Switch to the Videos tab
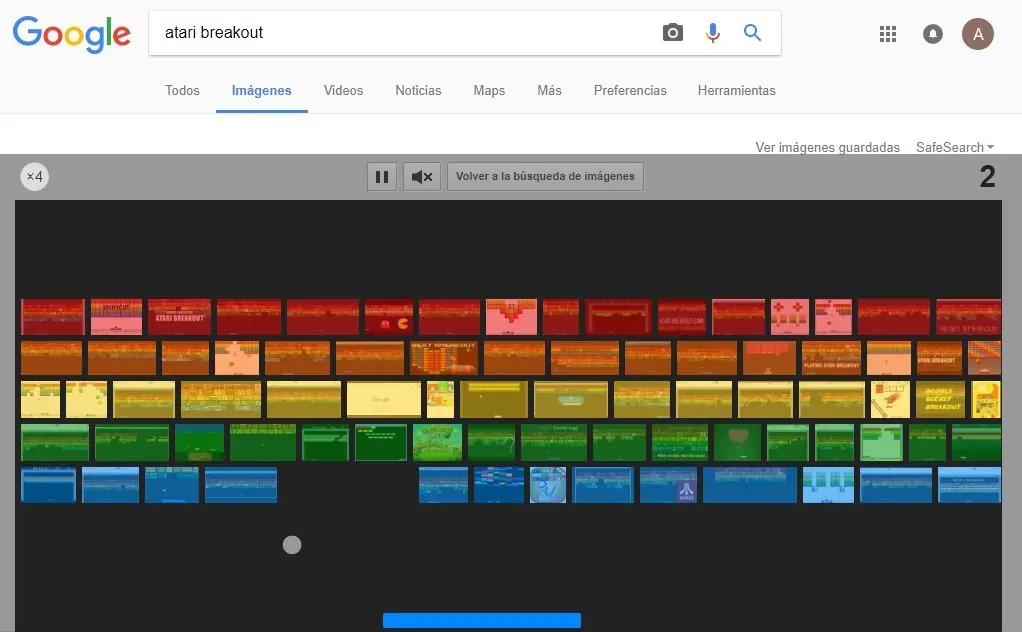 click(343, 90)
